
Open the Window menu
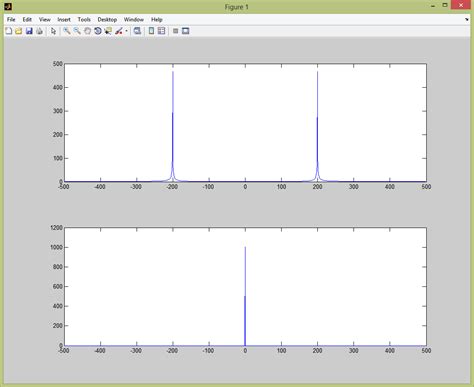(134, 19)
